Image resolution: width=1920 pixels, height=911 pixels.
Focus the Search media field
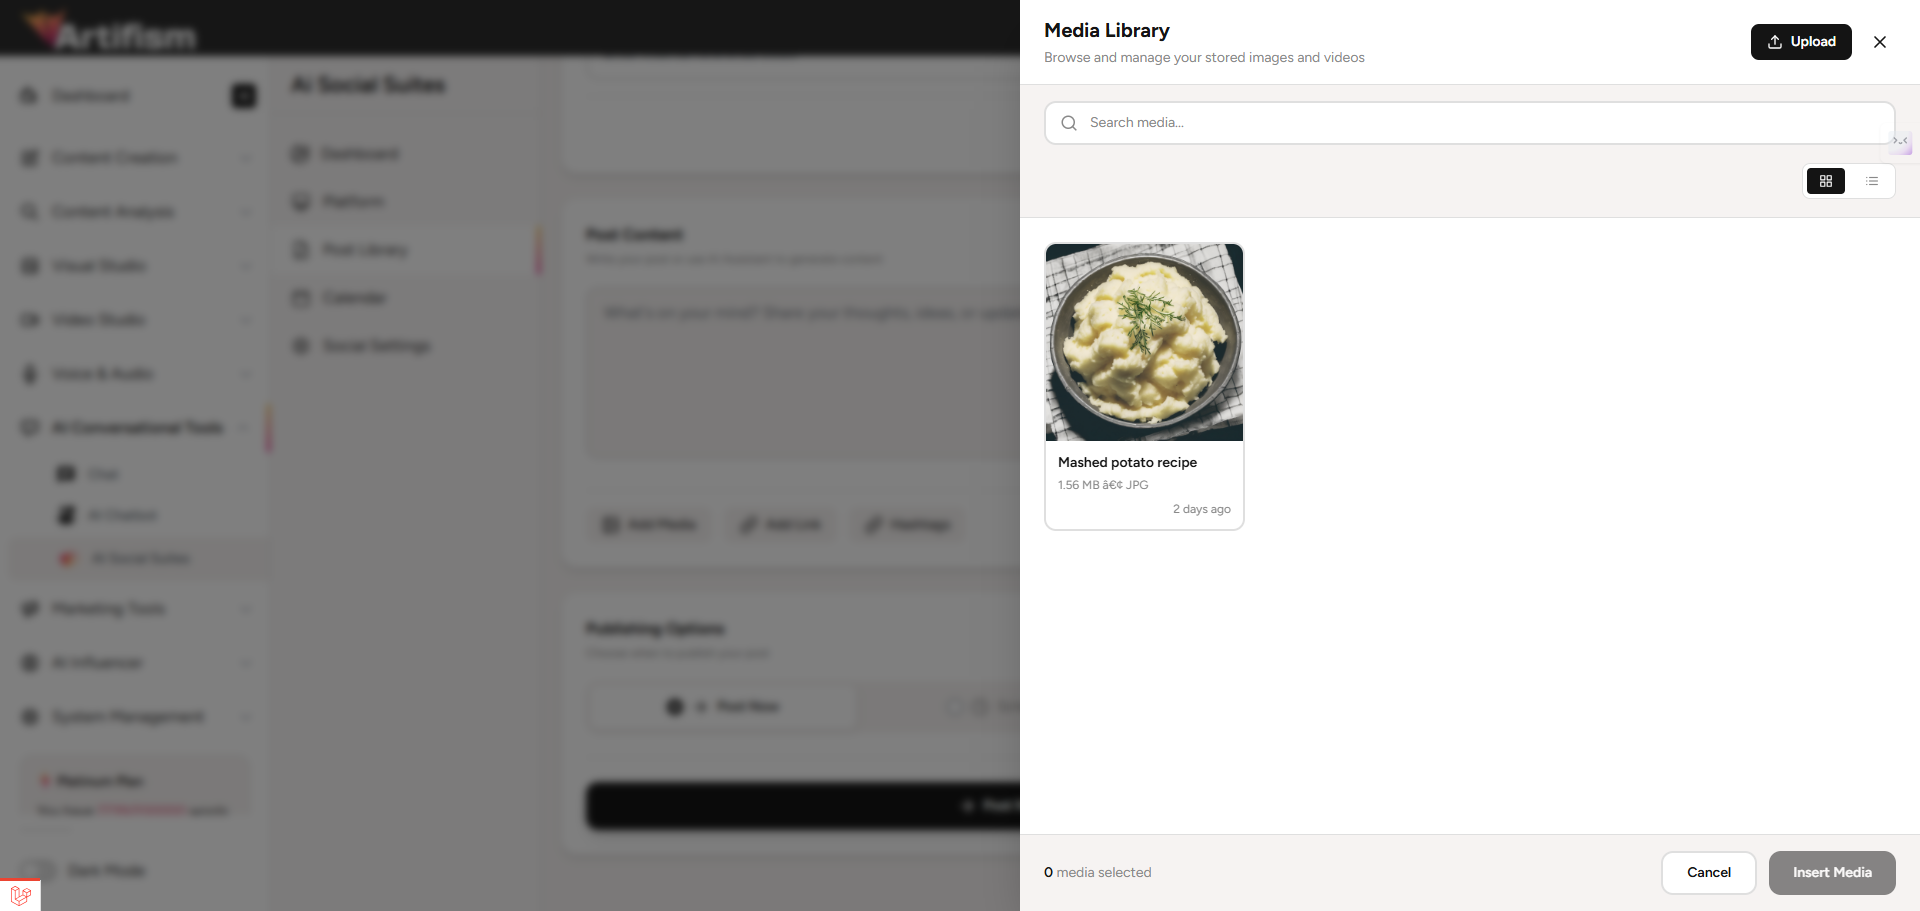click(1469, 123)
